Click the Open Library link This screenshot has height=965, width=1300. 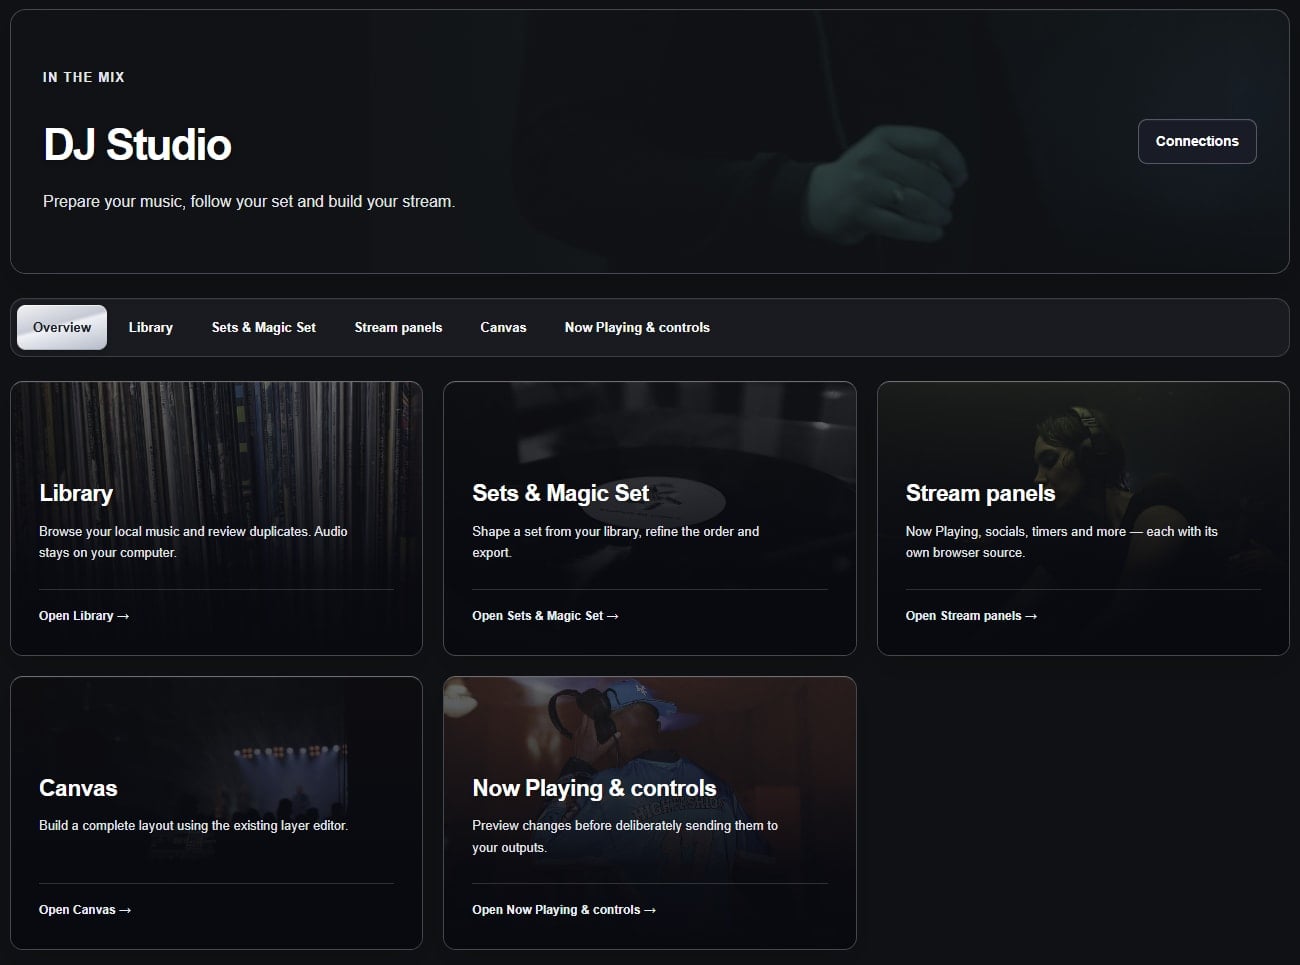(x=84, y=616)
